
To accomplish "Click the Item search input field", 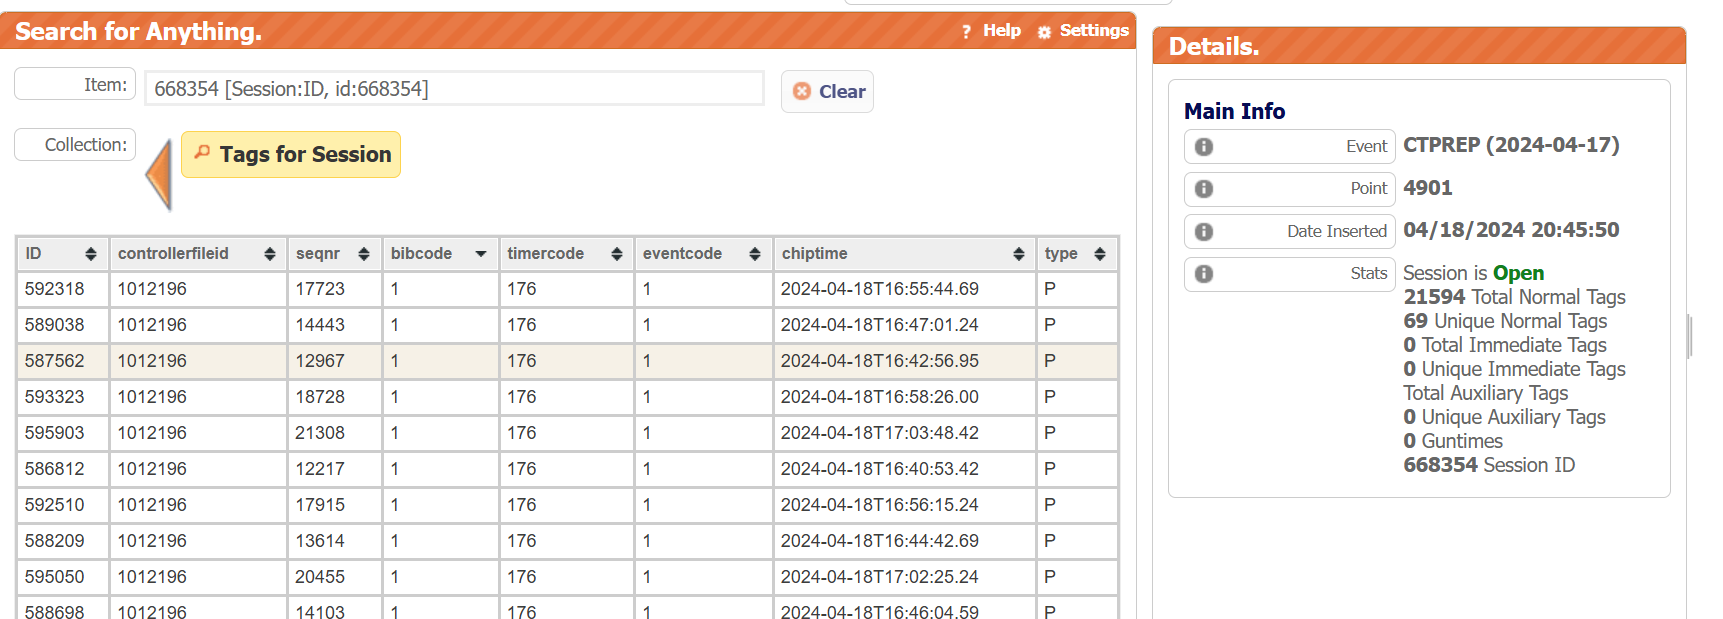I will point(455,88).
